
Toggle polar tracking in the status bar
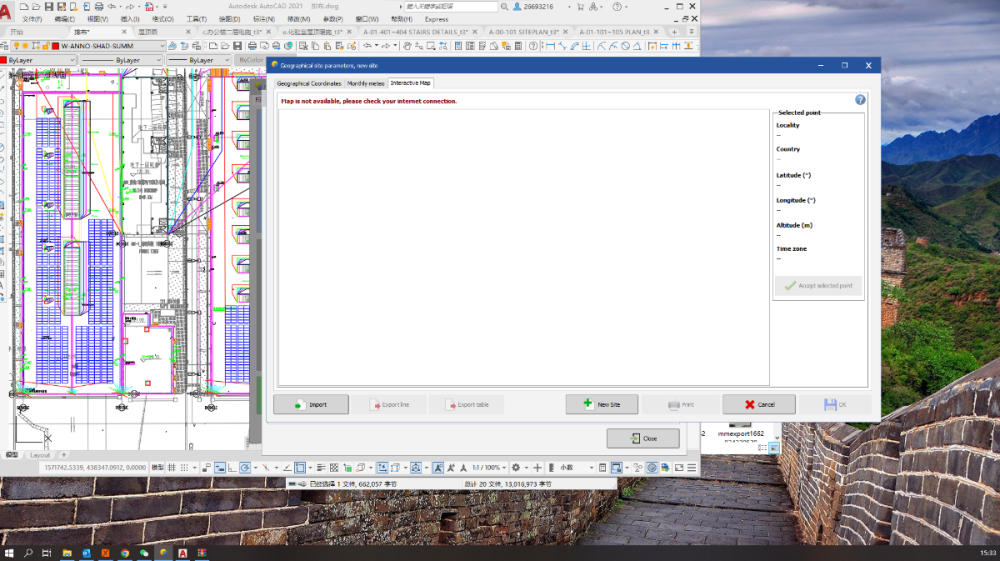[x=245, y=467]
